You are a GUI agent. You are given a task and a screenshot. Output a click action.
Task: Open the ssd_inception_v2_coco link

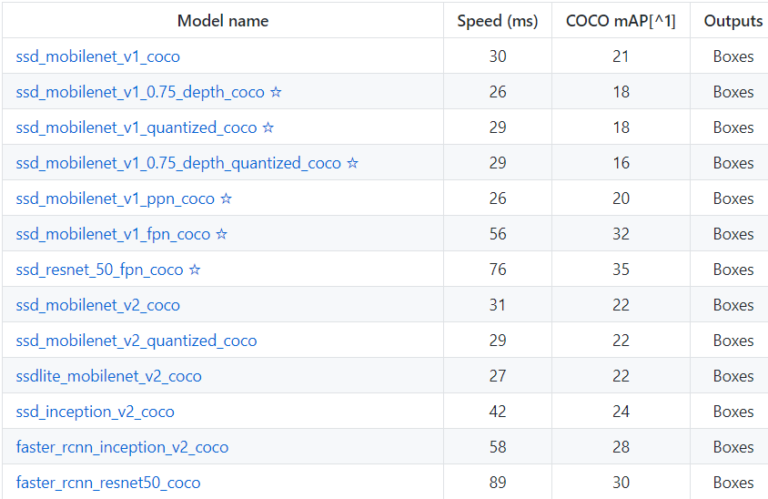[95, 412]
